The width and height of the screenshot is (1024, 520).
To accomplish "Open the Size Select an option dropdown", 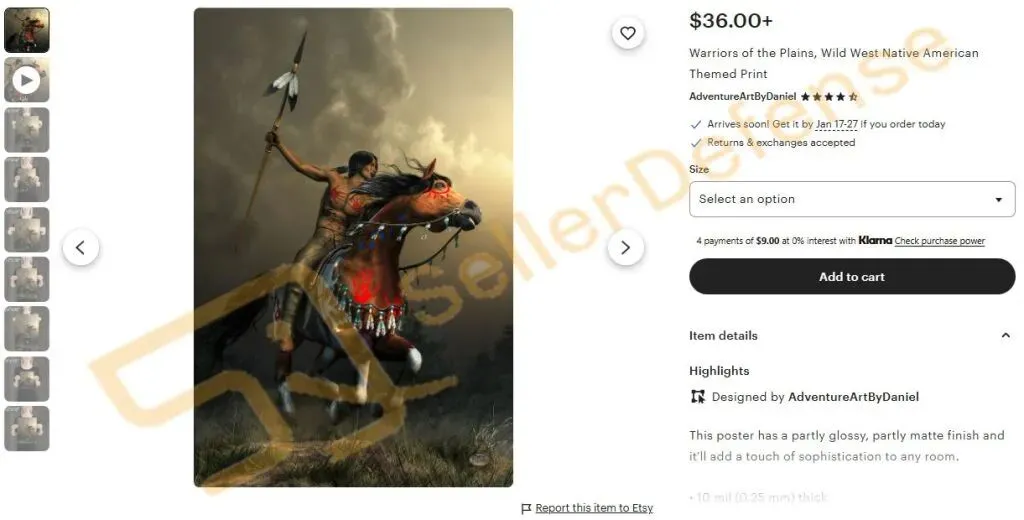I will coord(852,199).
